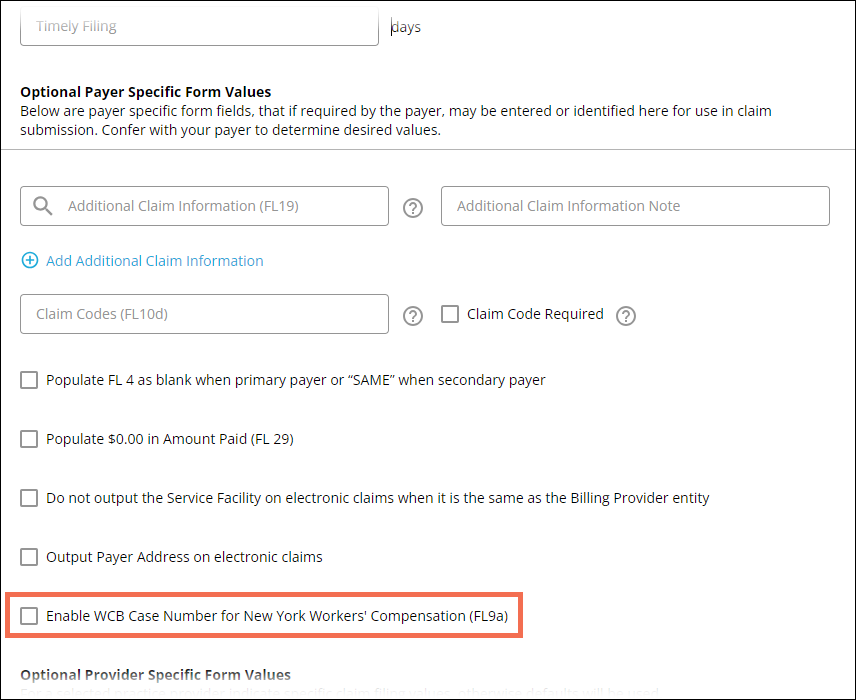Click into Additional Claim Information (FL19) search box
The image size is (856, 700).
click(220, 206)
